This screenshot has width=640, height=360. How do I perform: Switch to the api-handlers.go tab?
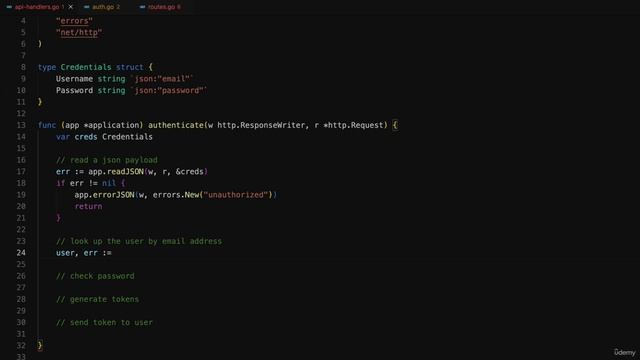(37, 7)
